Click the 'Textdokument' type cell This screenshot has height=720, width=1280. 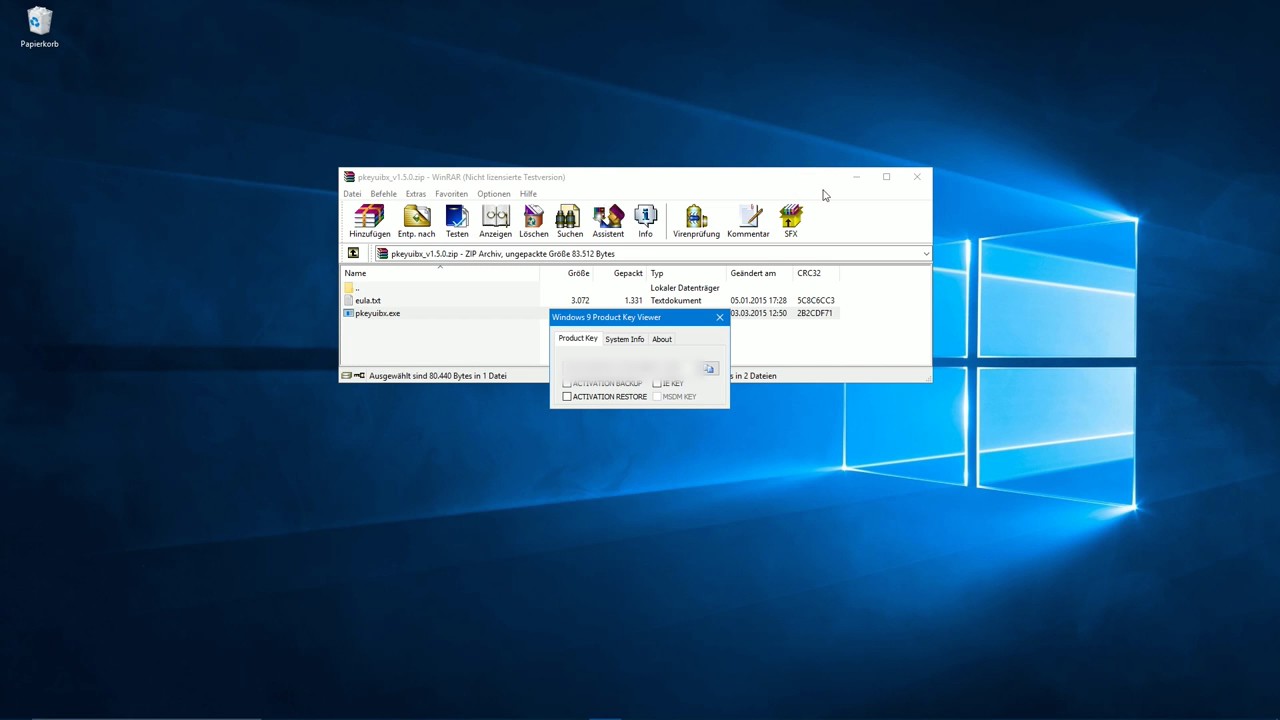click(x=676, y=300)
